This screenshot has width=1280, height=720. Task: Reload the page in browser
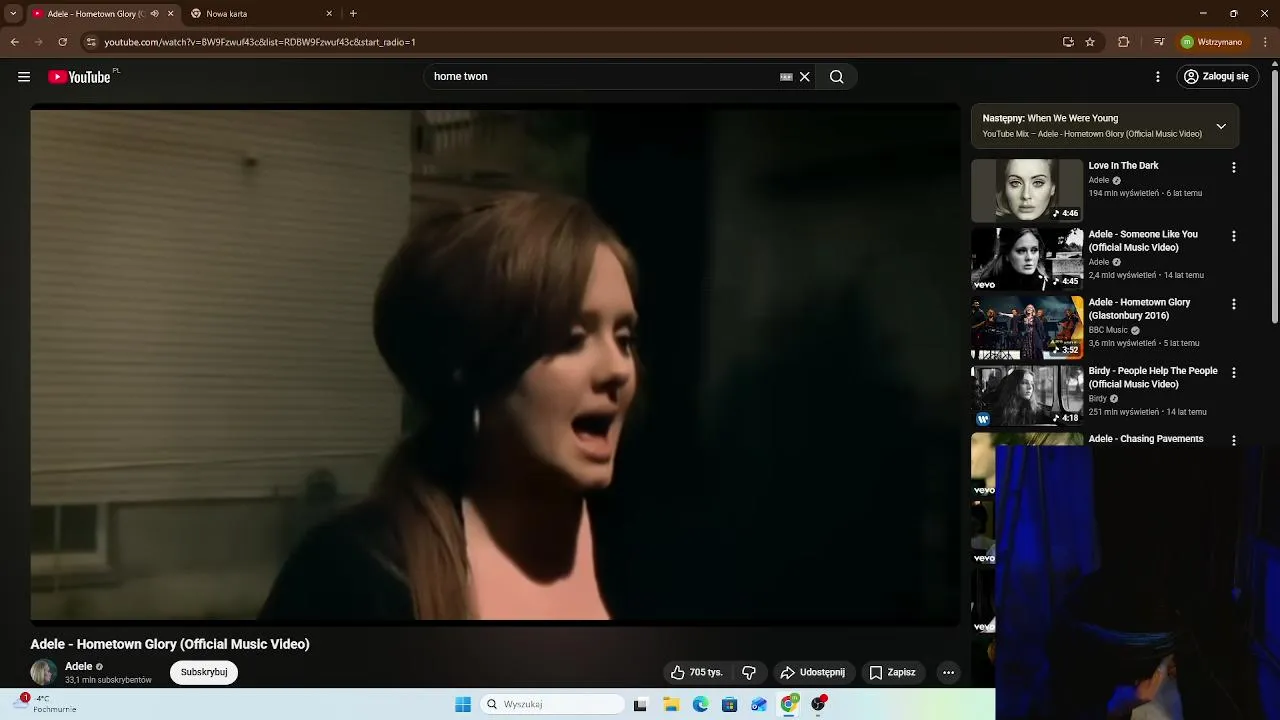pos(62,42)
